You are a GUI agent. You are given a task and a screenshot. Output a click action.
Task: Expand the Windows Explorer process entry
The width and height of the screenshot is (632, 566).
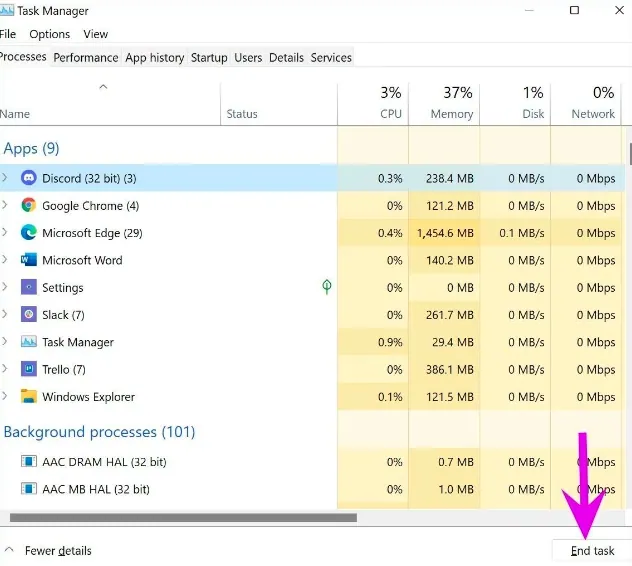[x=4, y=397]
